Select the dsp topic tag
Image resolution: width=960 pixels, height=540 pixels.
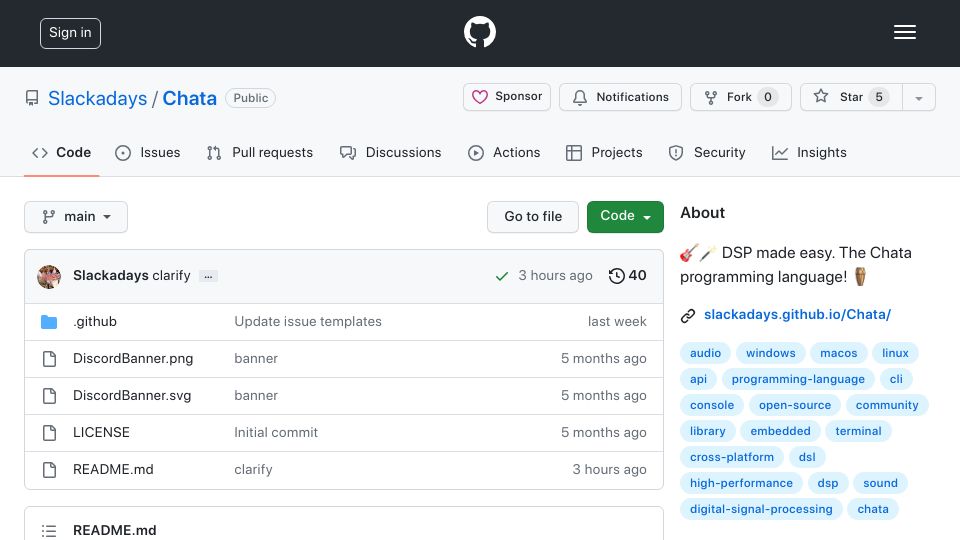click(x=827, y=483)
